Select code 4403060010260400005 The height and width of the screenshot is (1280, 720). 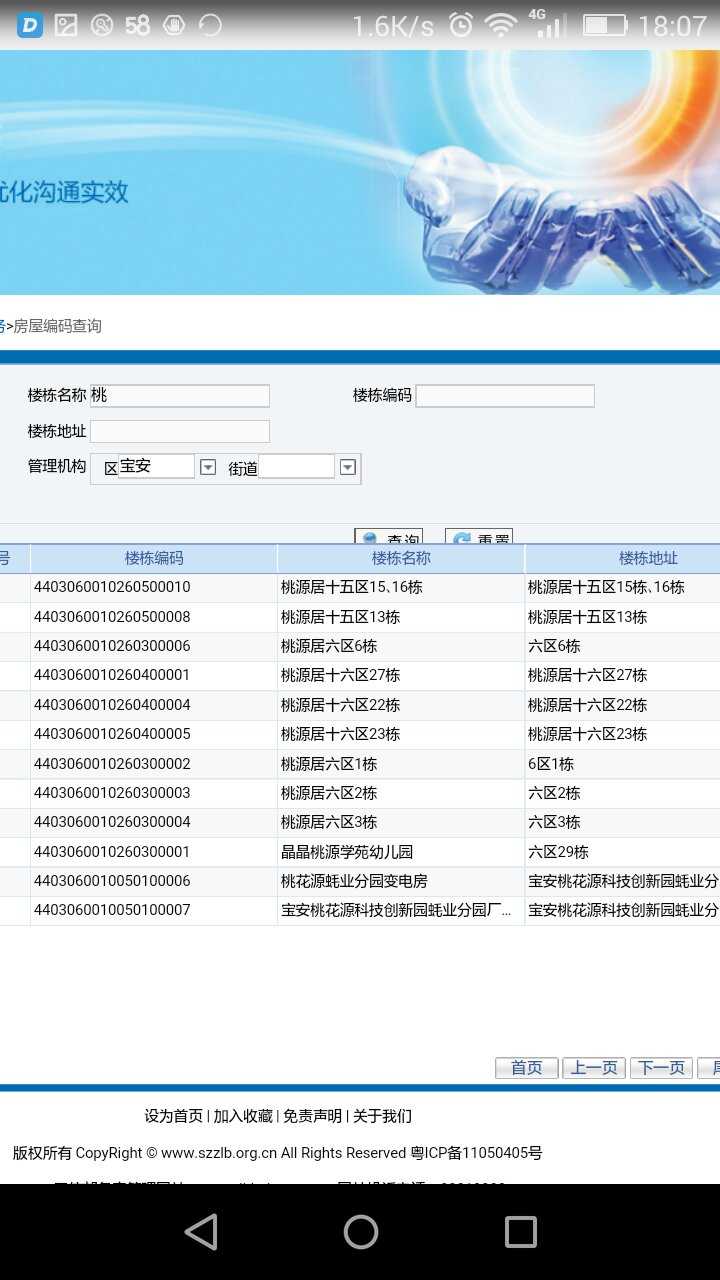click(112, 734)
